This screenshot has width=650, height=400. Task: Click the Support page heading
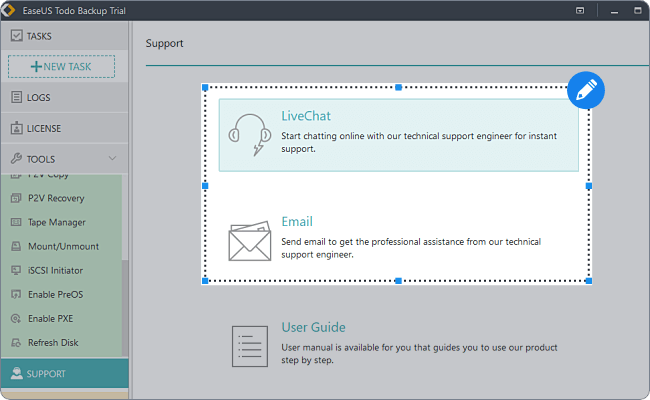(164, 44)
